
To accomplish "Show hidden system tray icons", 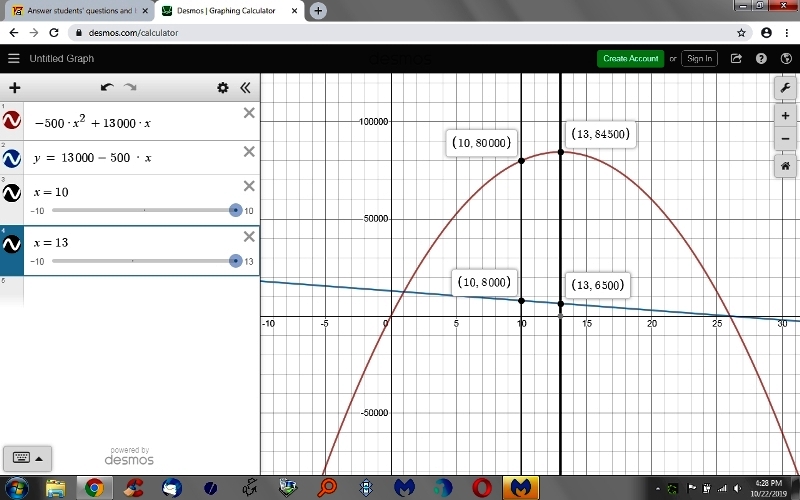I will click(658, 489).
